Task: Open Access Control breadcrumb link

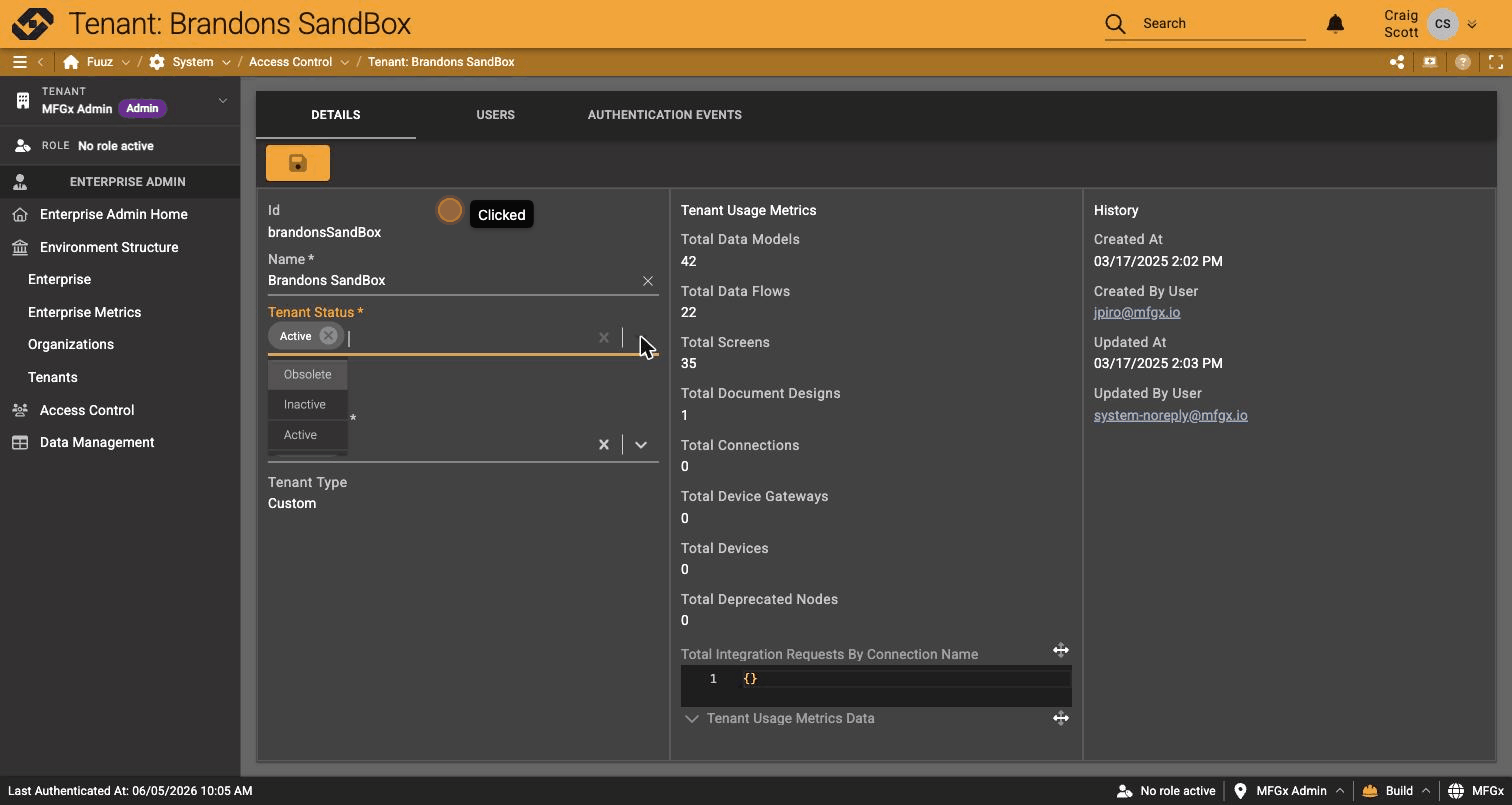Action: [290, 62]
